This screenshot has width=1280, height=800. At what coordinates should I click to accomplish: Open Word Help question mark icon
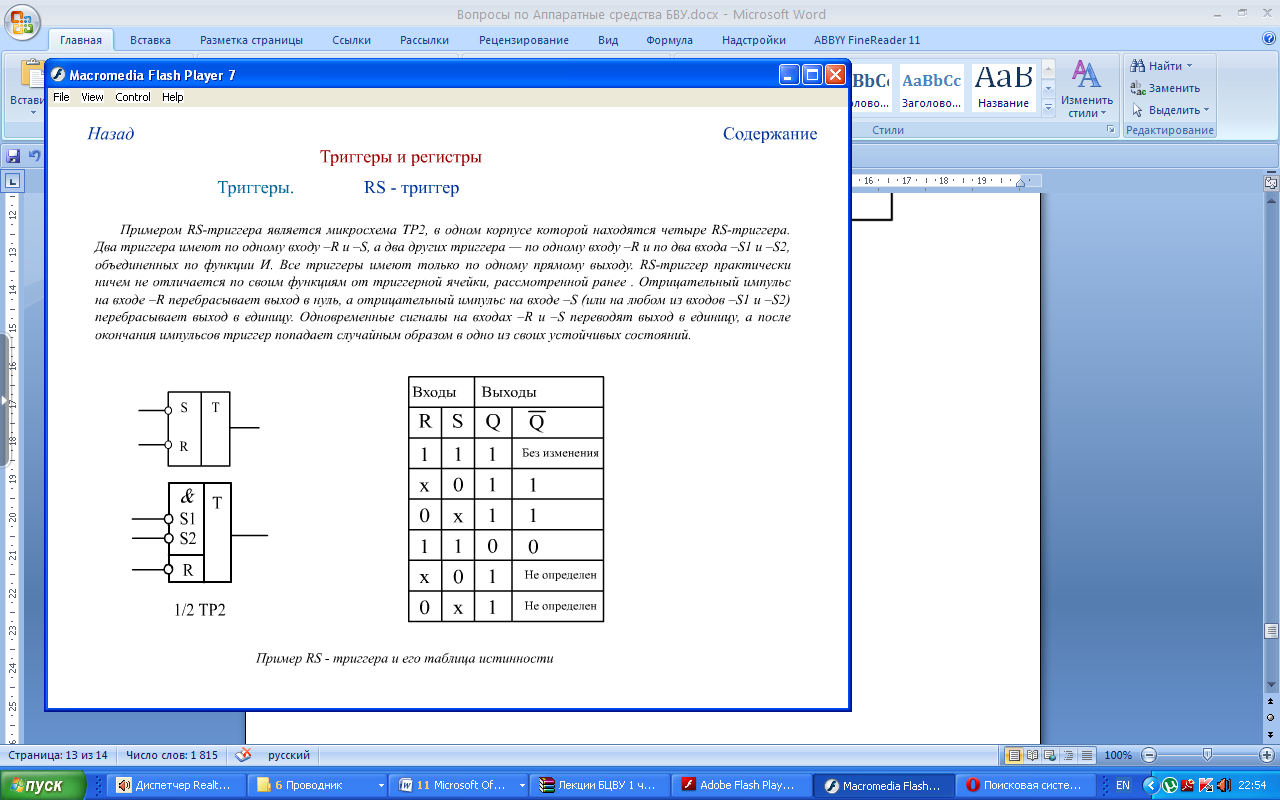pyautogui.click(x=1269, y=39)
